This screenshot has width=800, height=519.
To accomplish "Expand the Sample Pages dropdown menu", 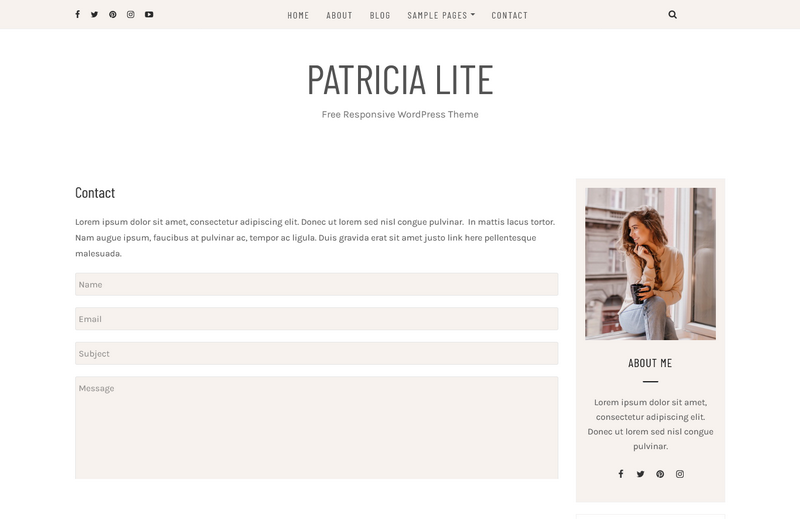I will (x=441, y=15).
